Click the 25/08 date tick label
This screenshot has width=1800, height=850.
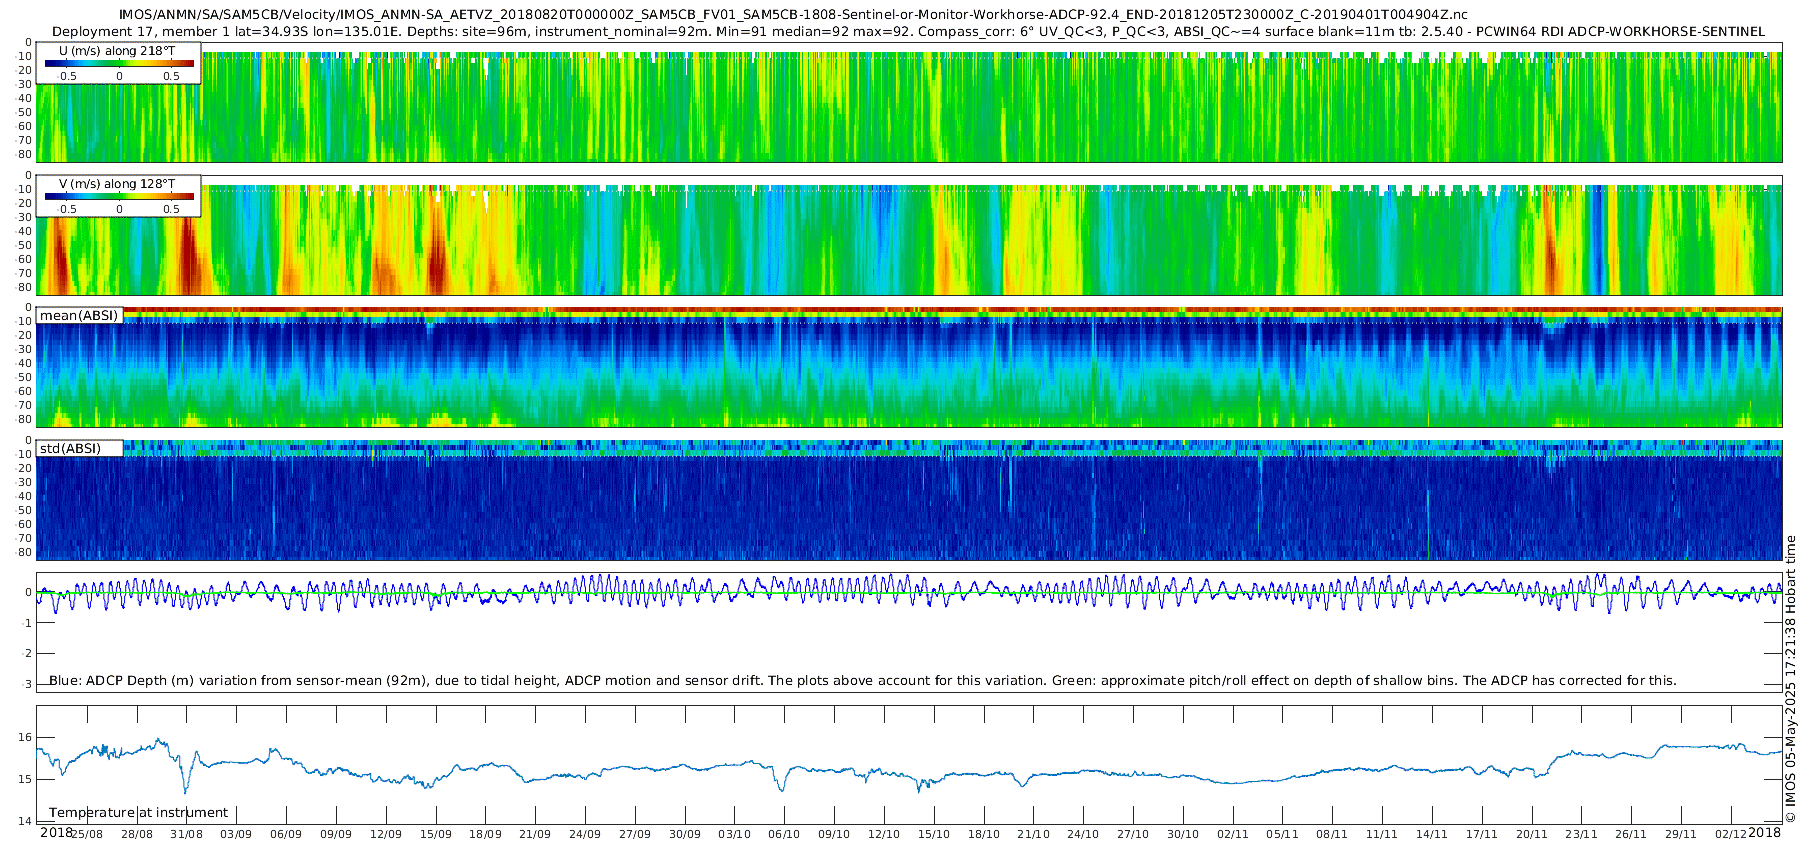(87, 834)
